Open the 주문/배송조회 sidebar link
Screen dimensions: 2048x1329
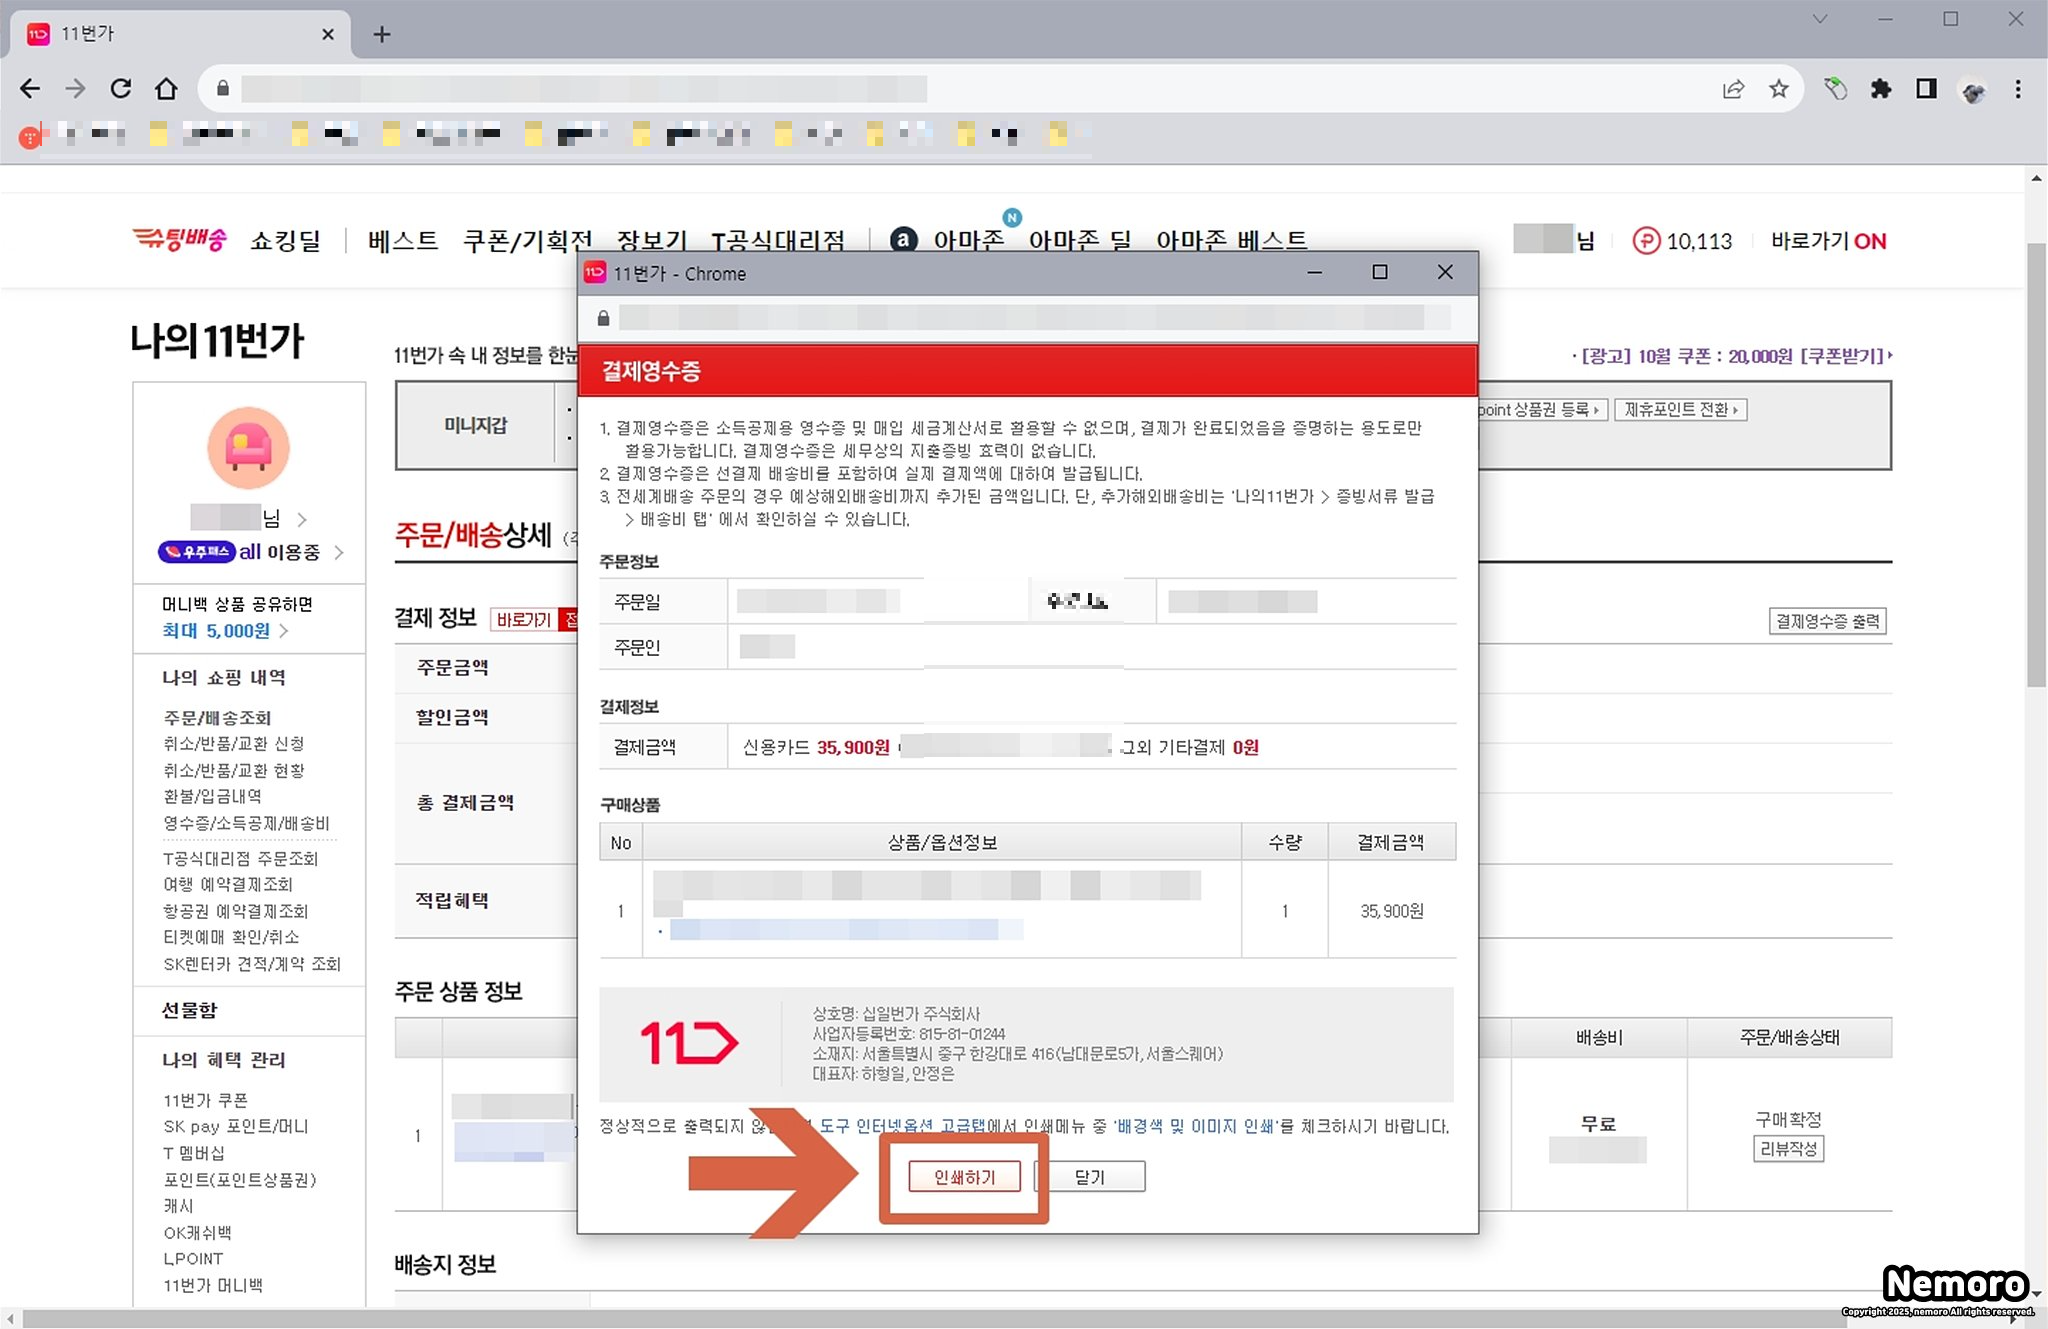coord(217,717)
